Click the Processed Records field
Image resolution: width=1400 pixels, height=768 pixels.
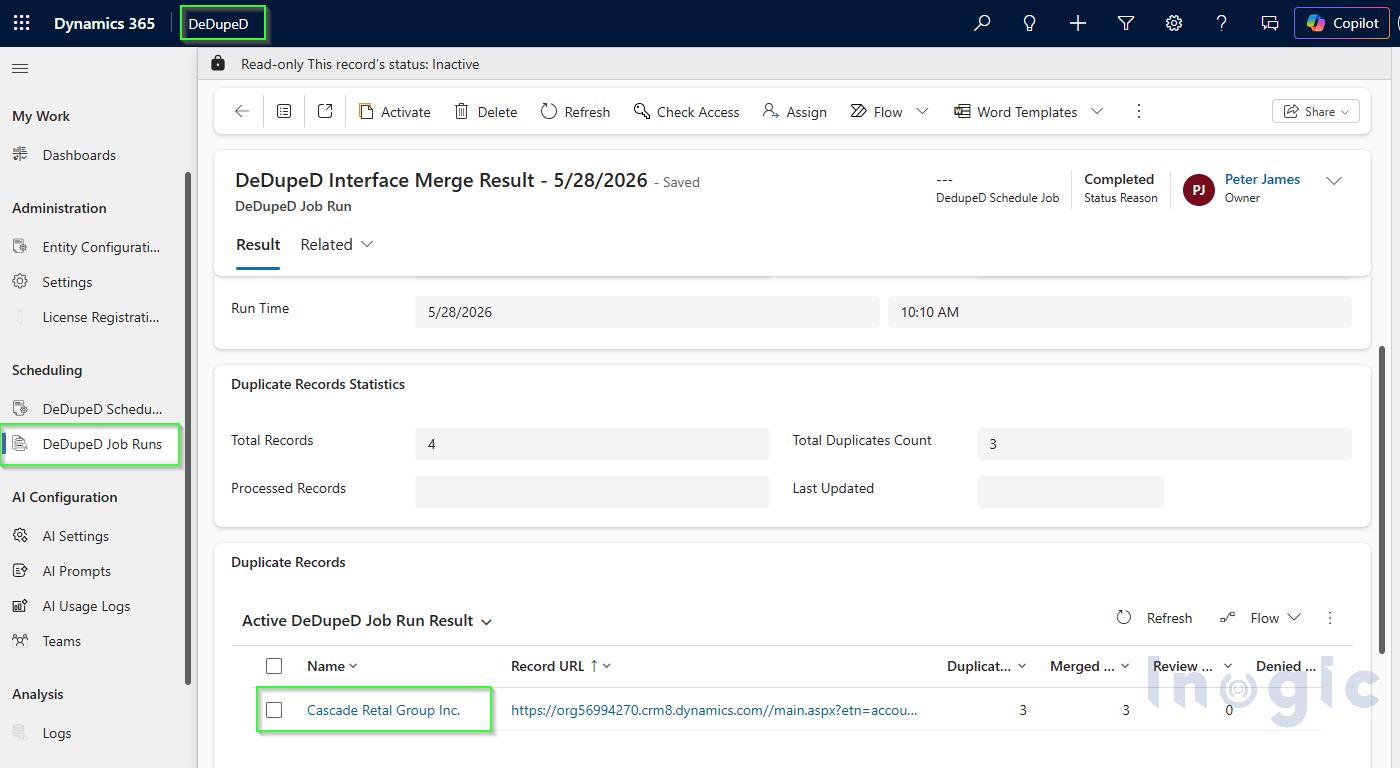pos(592,491)
